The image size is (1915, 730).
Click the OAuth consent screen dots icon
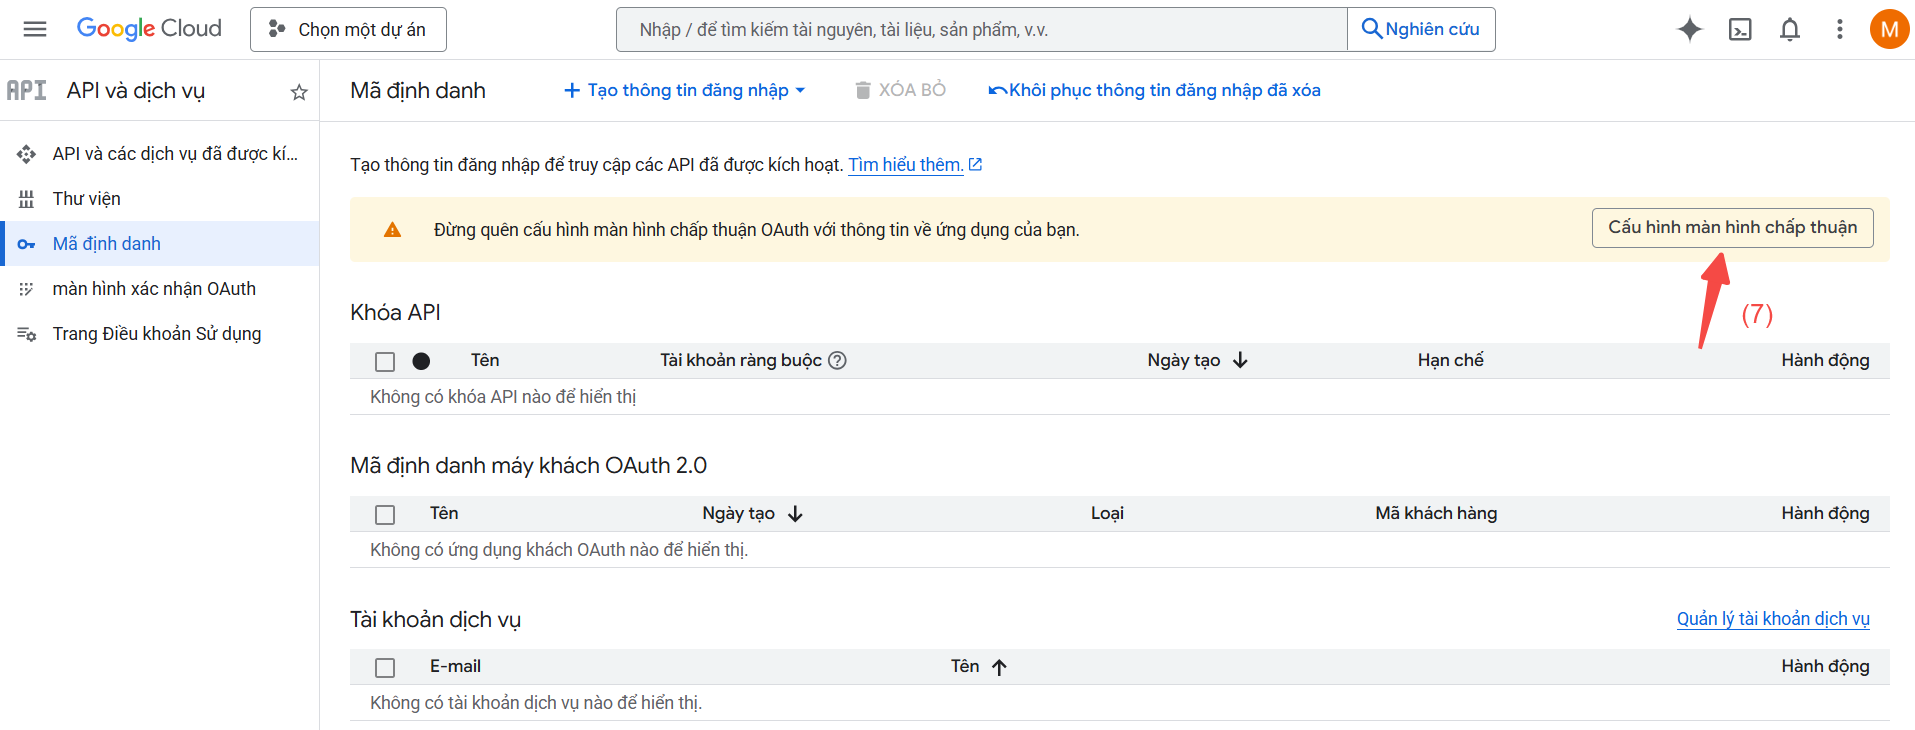[27, 289]
